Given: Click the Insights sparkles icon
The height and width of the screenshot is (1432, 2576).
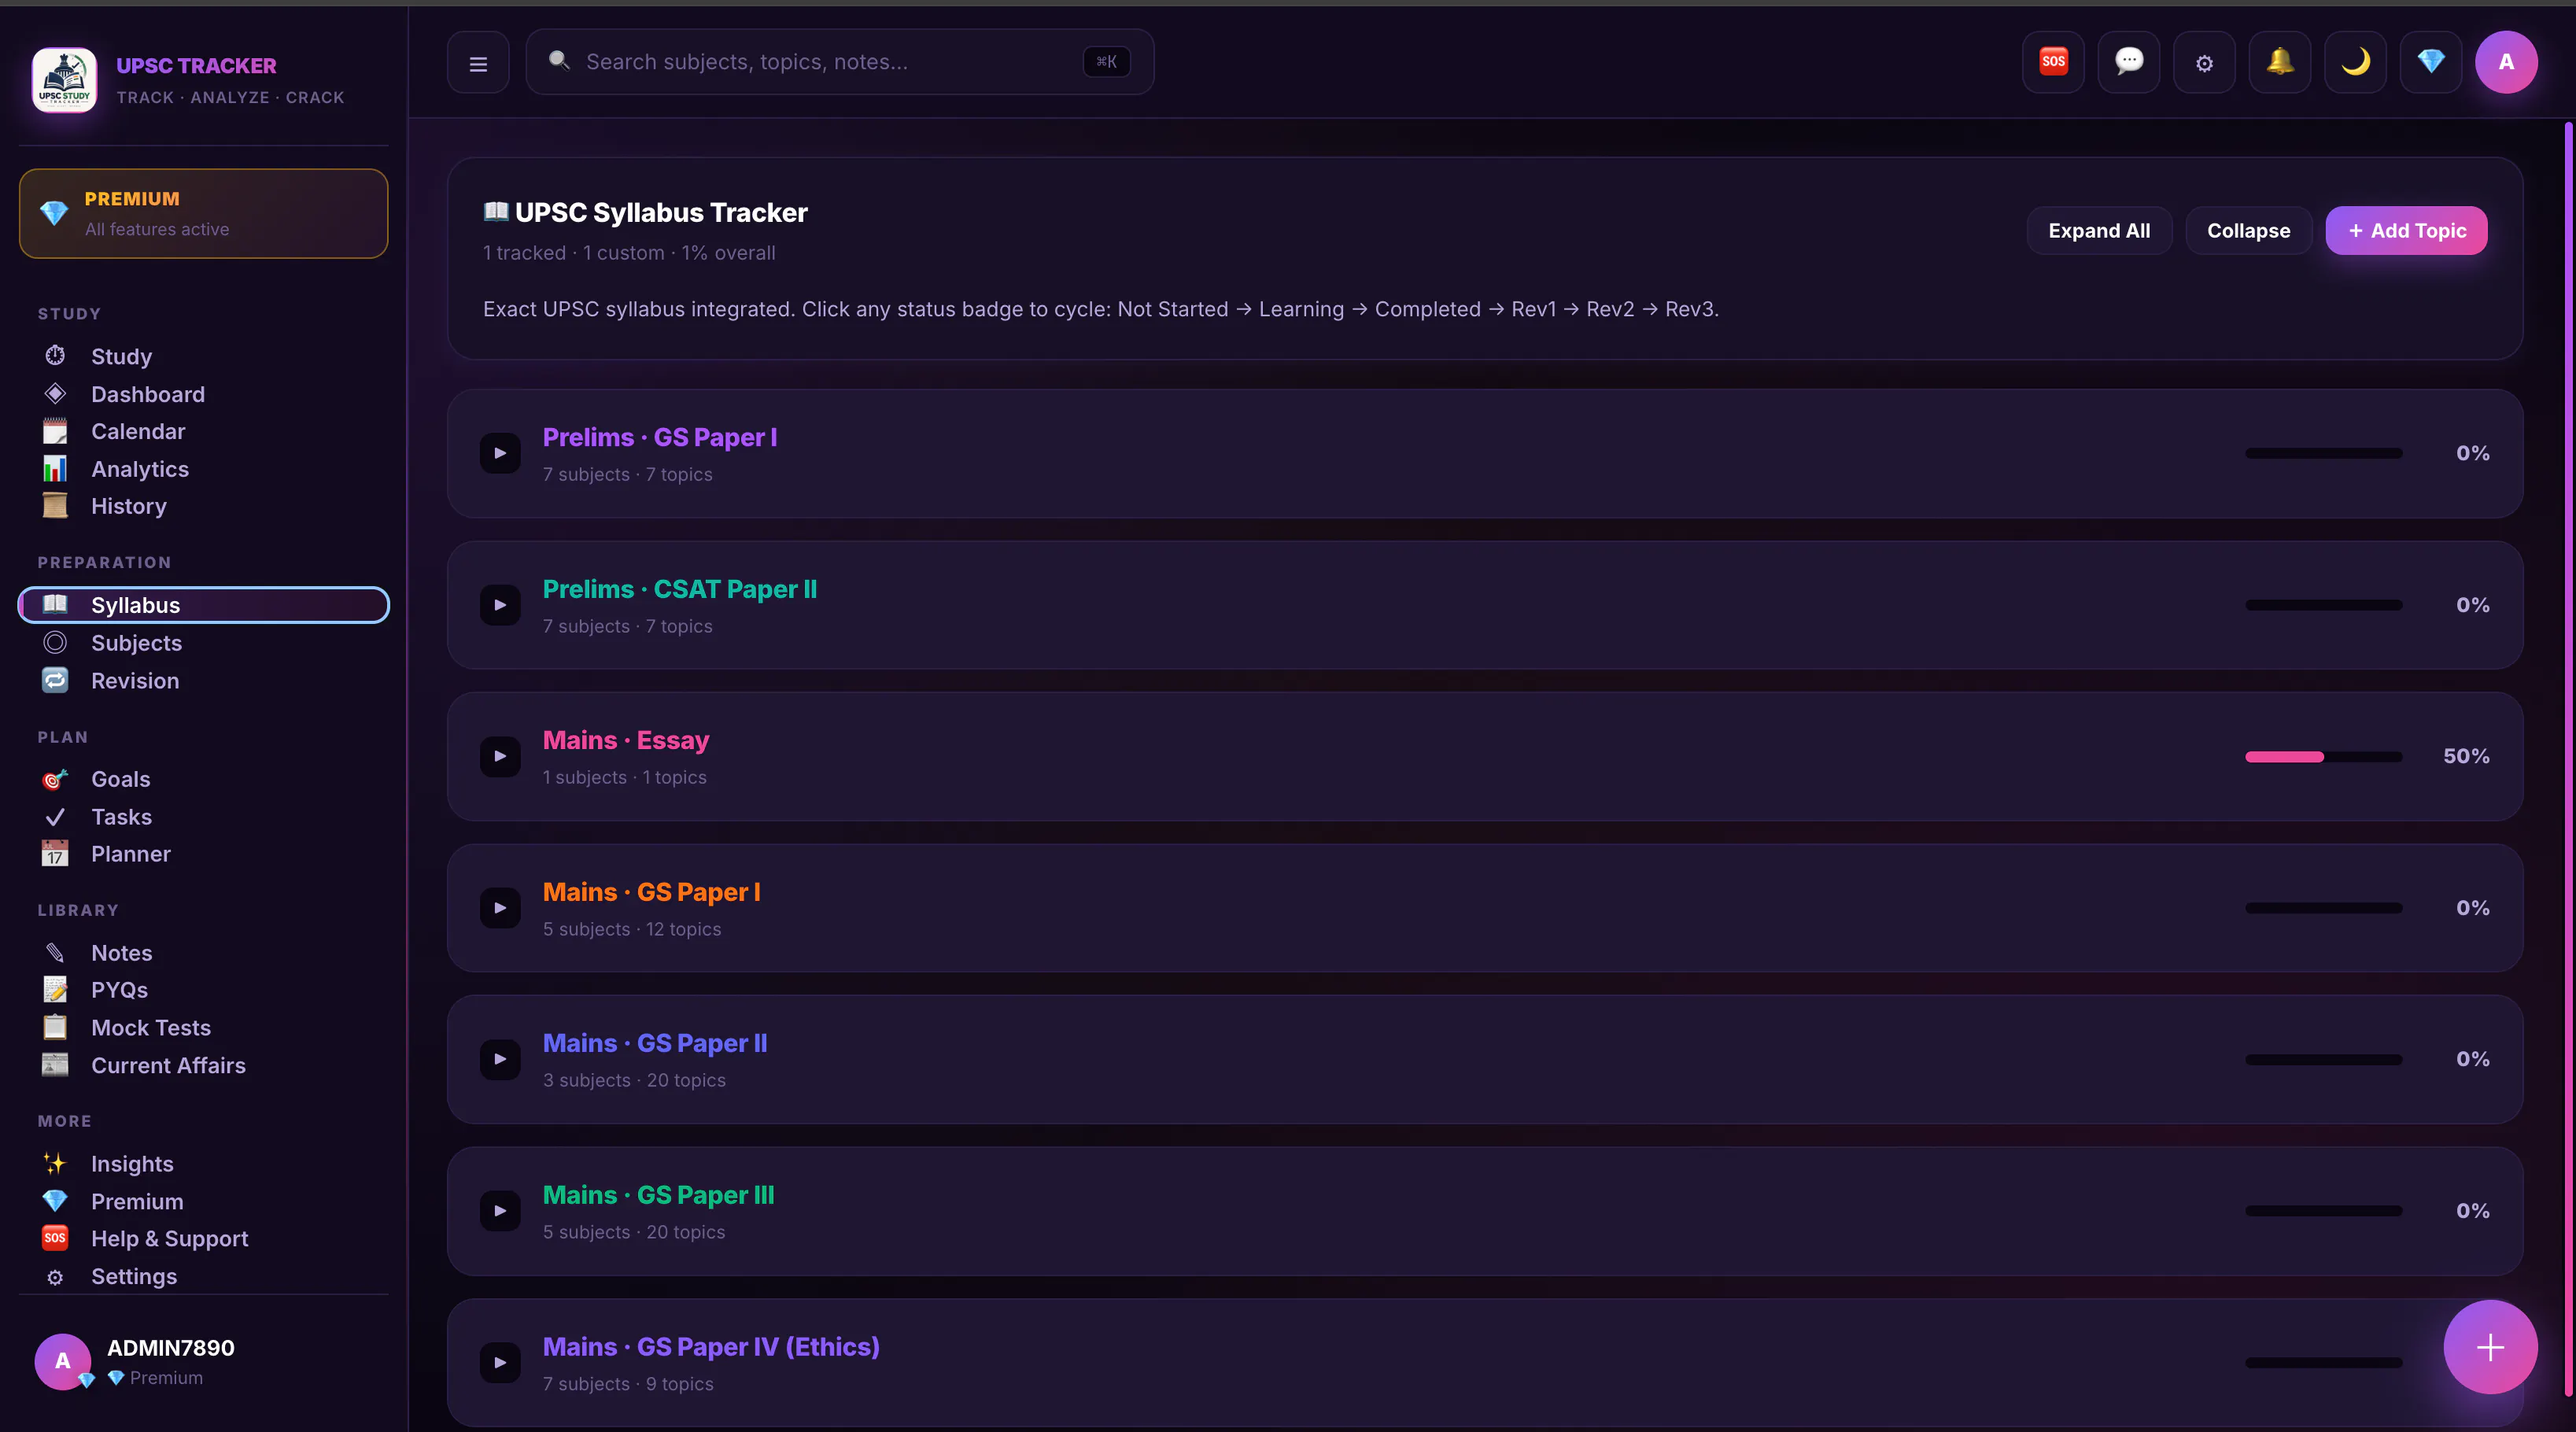Looking at the screenshot, I should [55, 1164].
